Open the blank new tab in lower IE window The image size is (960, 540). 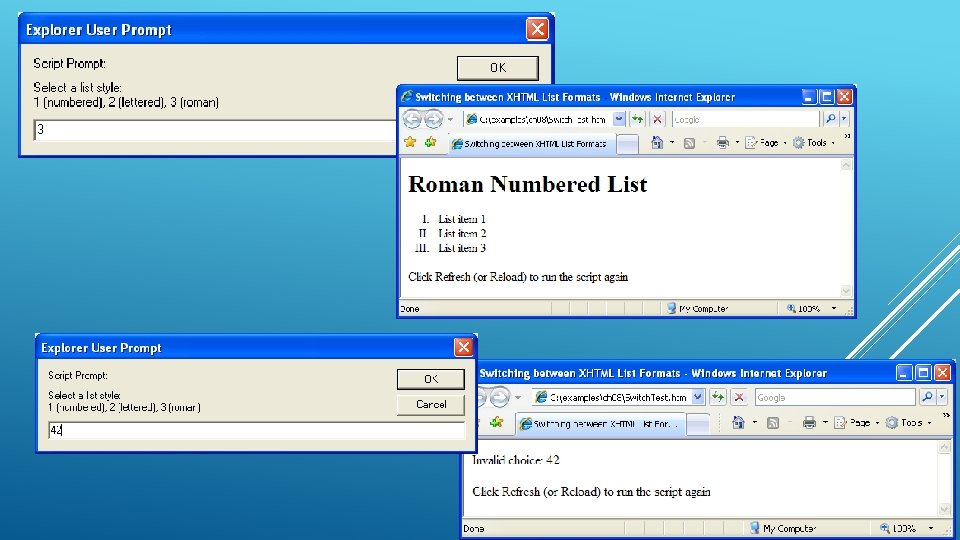point(697,423)
